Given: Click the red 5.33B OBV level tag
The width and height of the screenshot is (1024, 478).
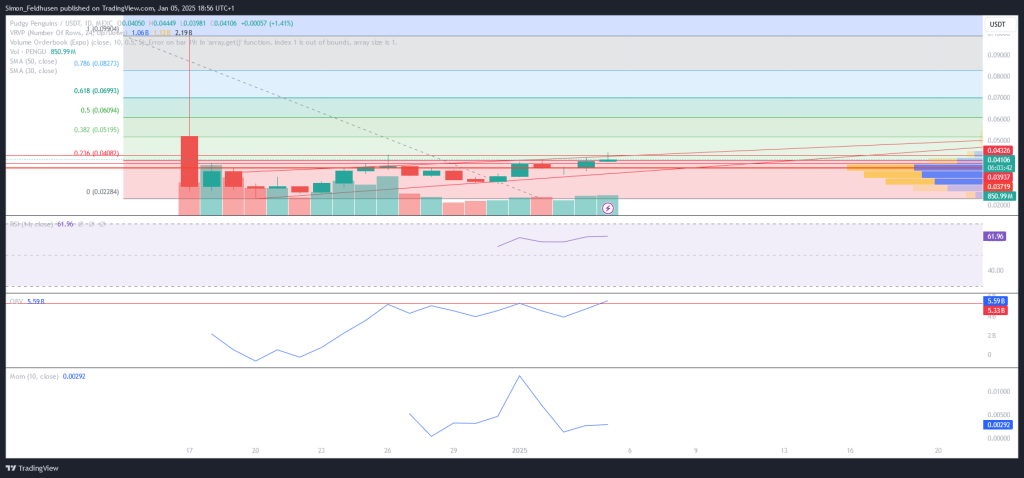Looking at the screenshot, I should (995, 310).
